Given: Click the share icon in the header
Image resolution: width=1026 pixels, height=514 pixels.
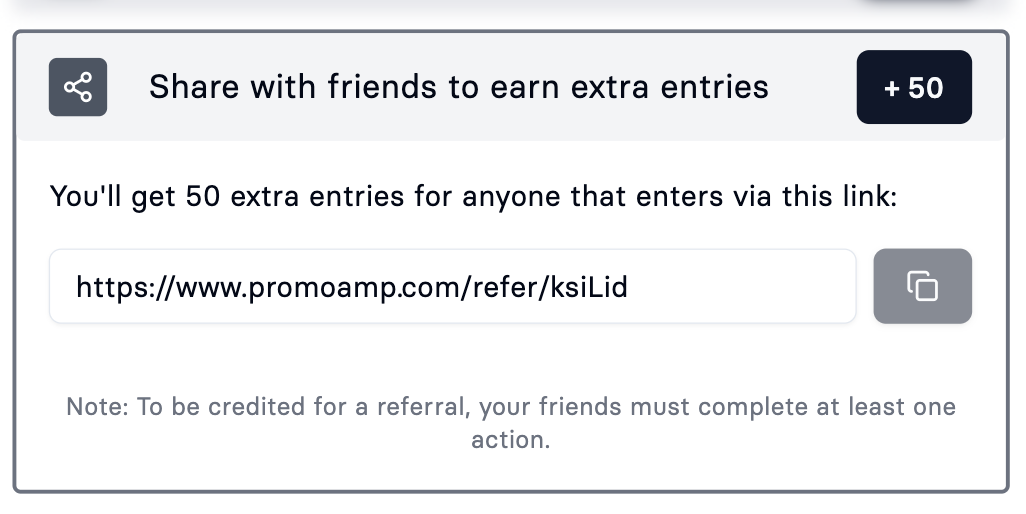Looking at the screenshot, I should pos(78,87).
